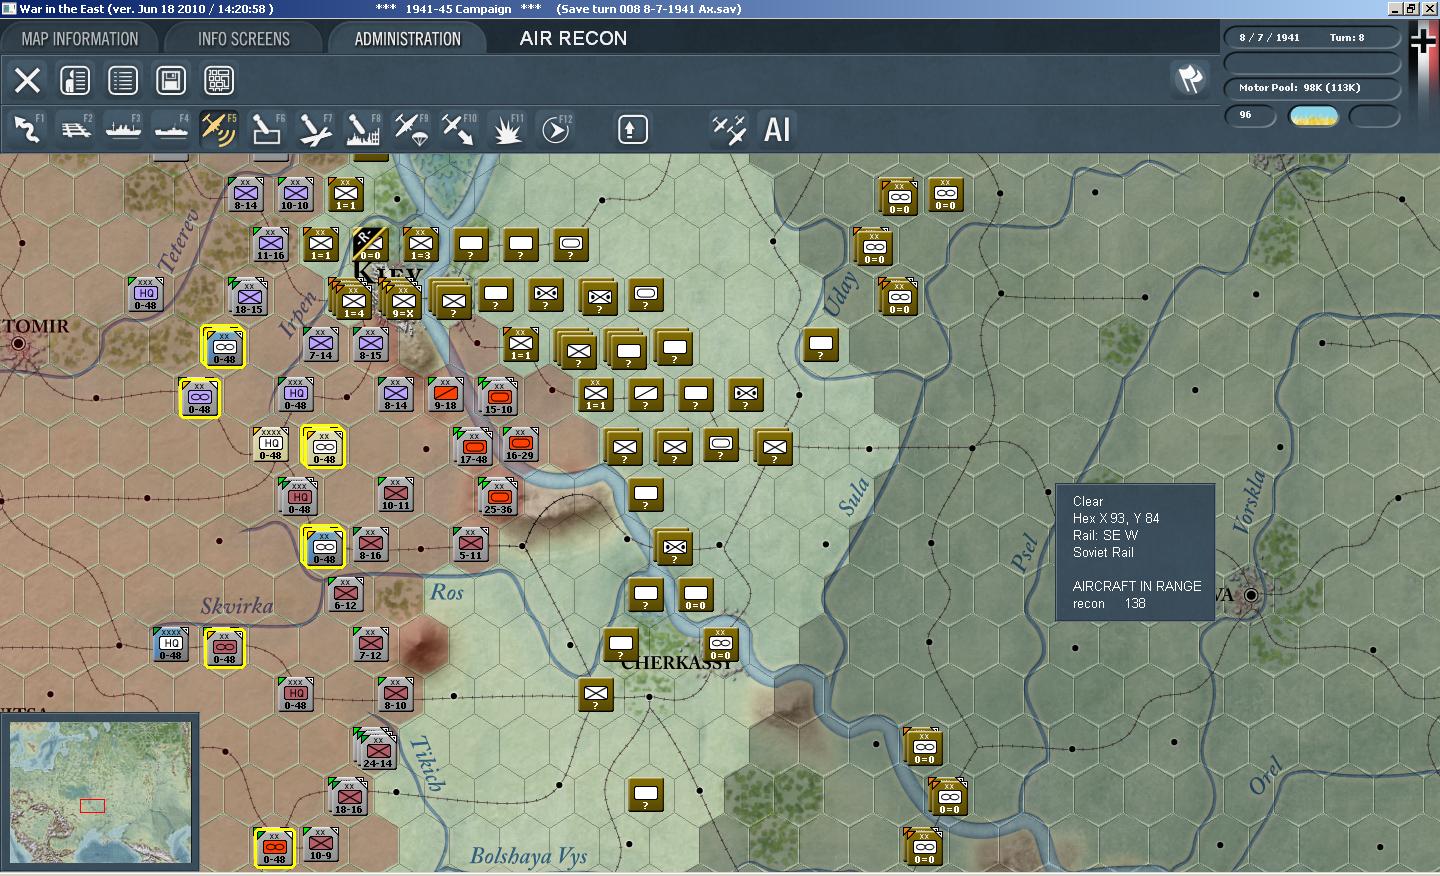1440x876 pixels.
Task: Select the 10-9 infantry unit
Action: click(320, 844)
